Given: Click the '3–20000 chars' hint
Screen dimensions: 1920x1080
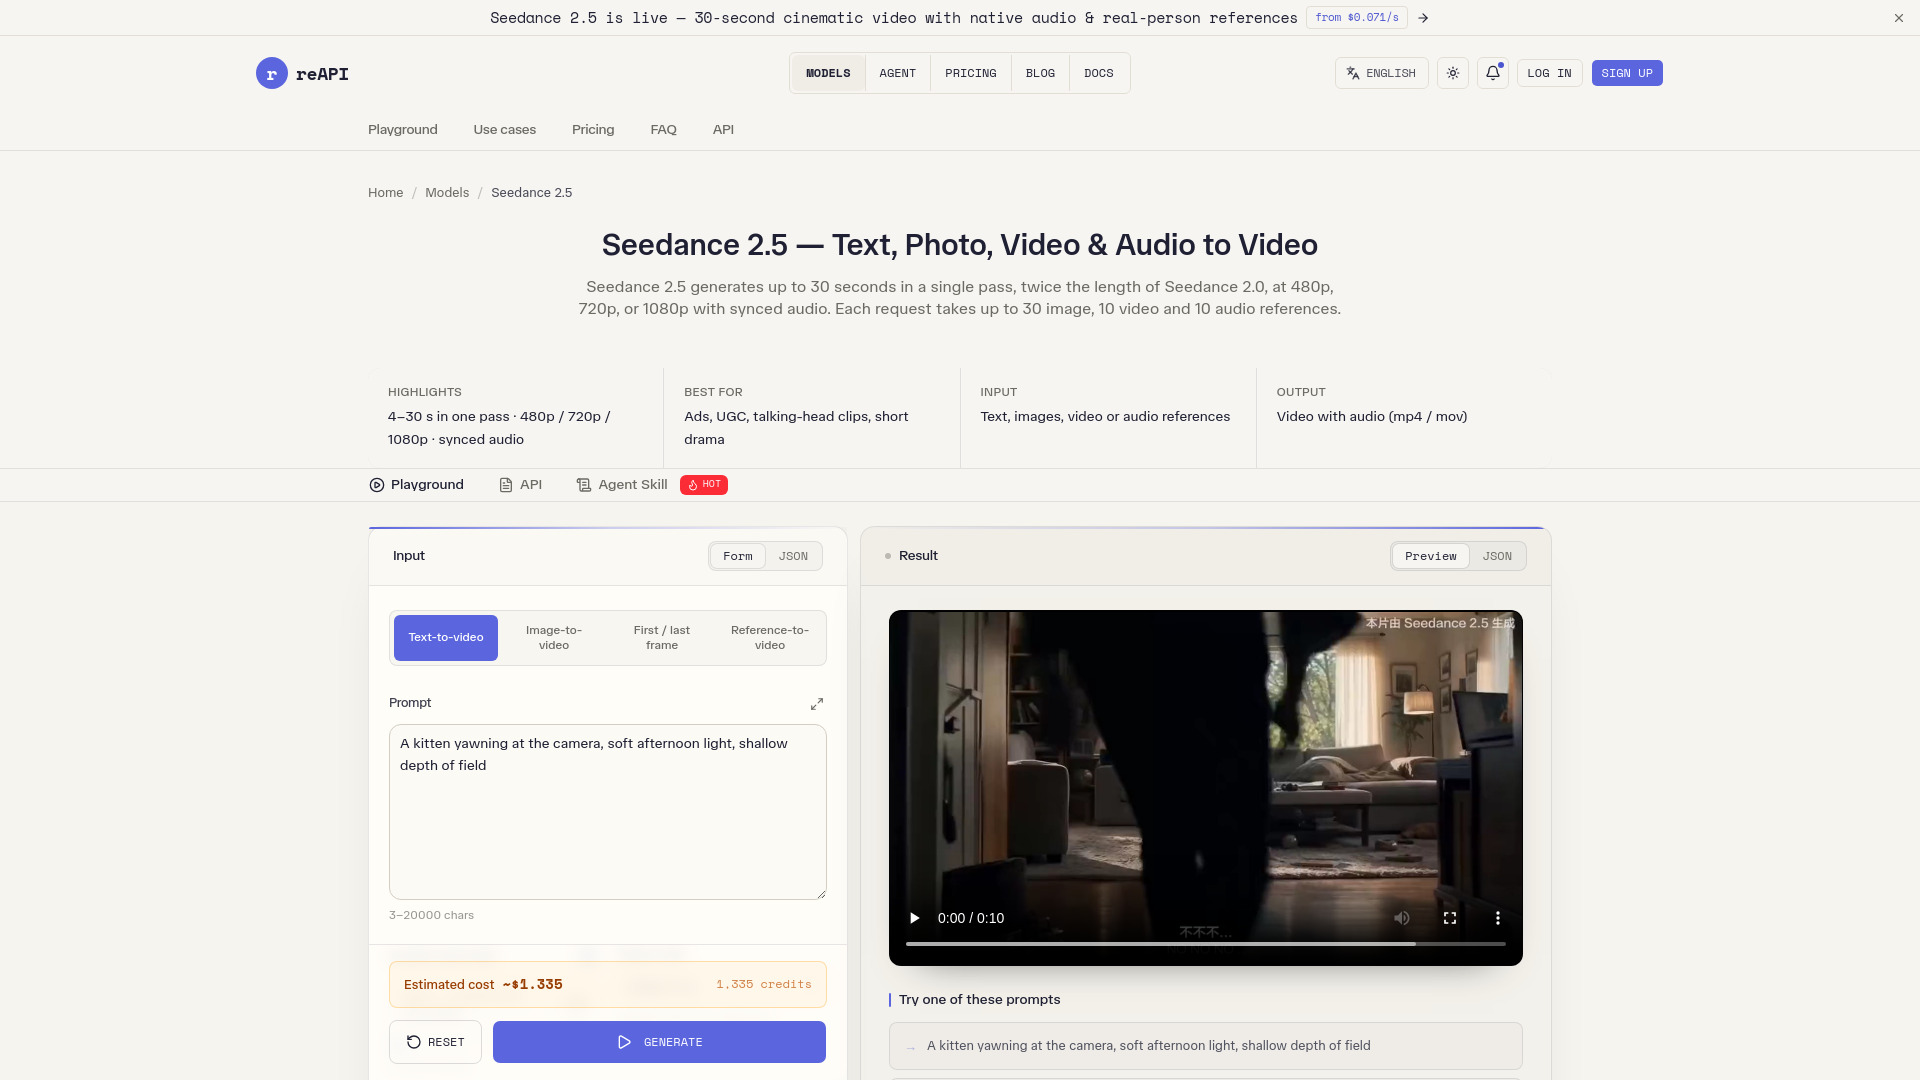Looking at the screenshot, I should (x=432, y=916).
